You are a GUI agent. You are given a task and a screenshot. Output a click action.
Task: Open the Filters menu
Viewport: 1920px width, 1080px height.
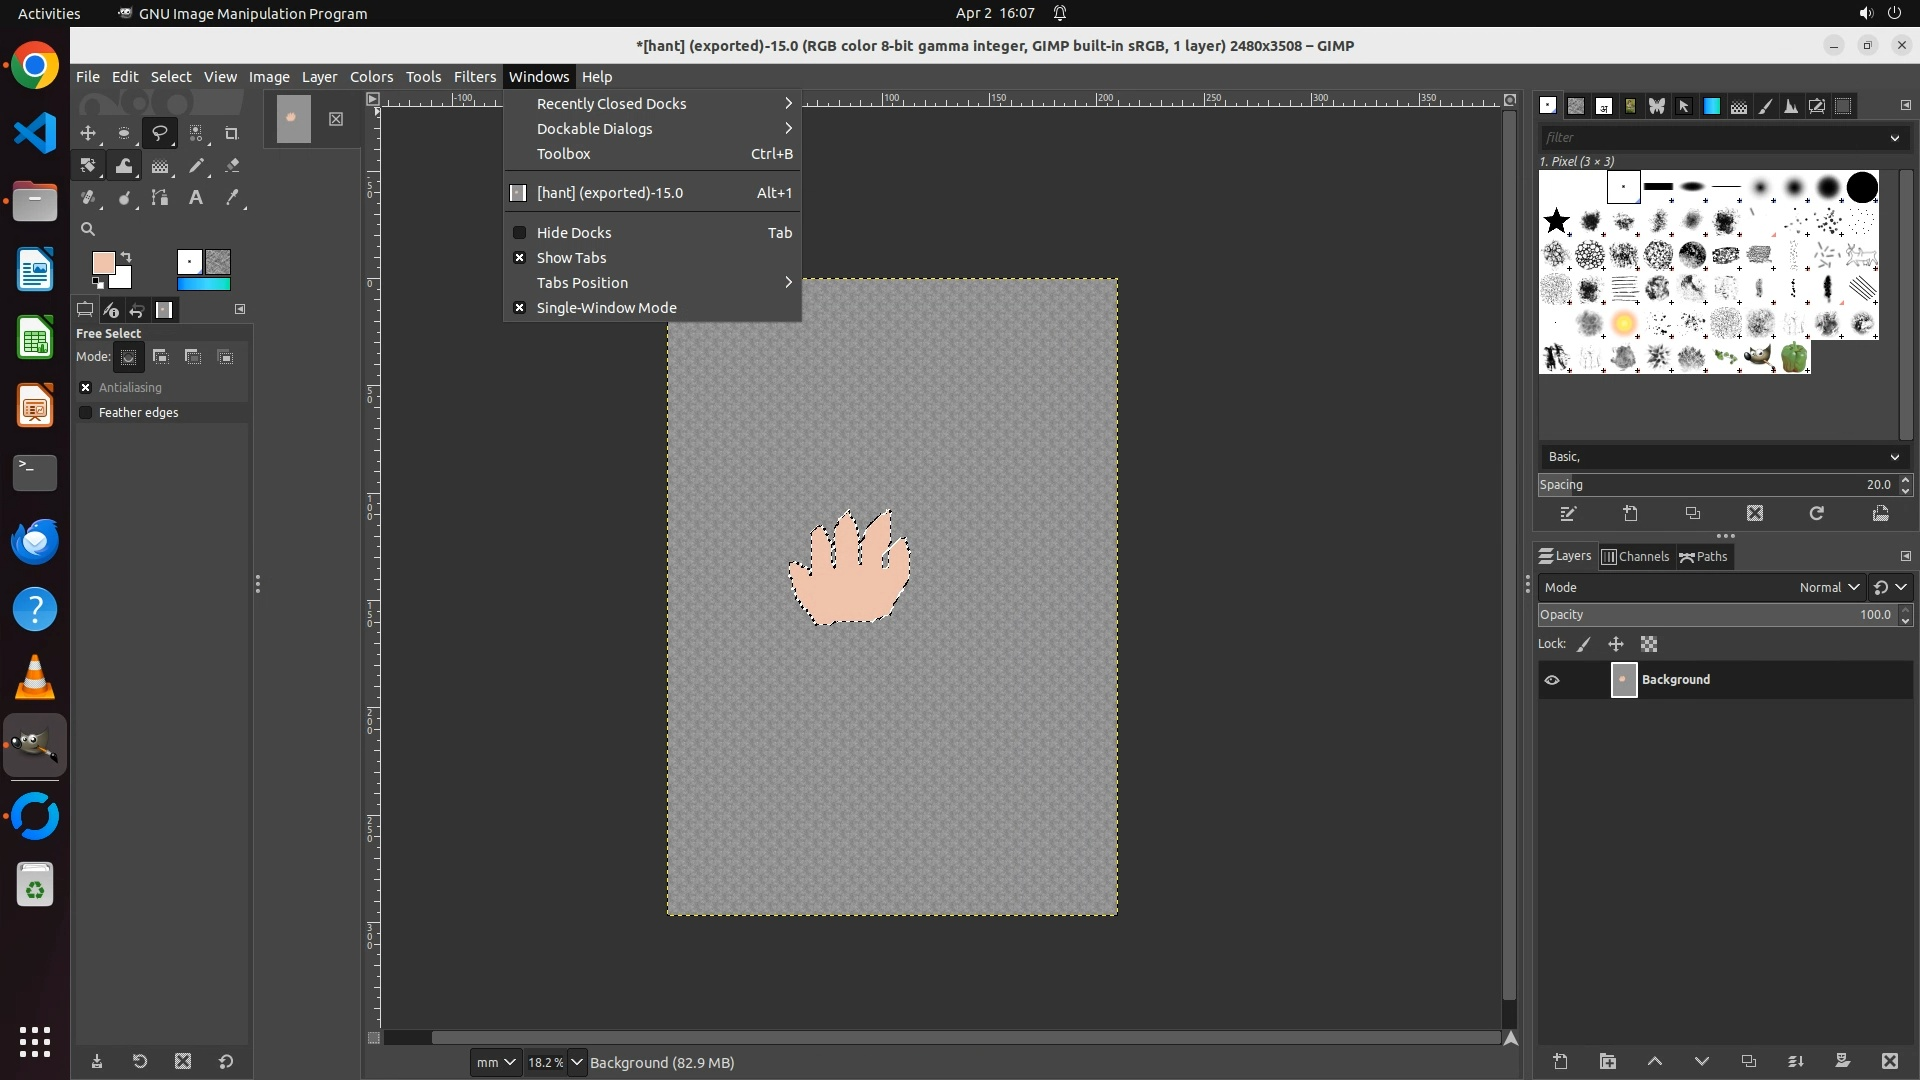(474, 77)
